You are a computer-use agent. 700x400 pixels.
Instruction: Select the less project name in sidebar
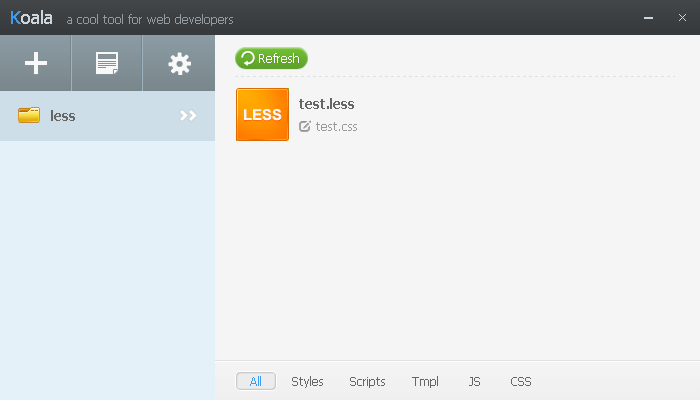[63, 116]
